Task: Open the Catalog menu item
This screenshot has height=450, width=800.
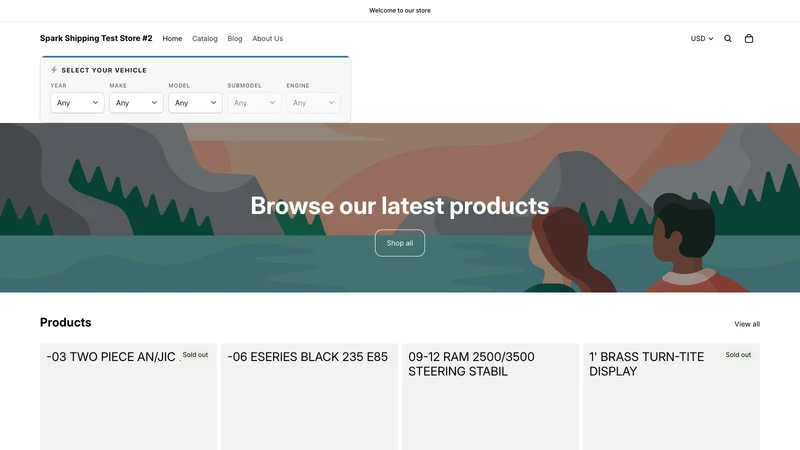Action: click(205, 38)
